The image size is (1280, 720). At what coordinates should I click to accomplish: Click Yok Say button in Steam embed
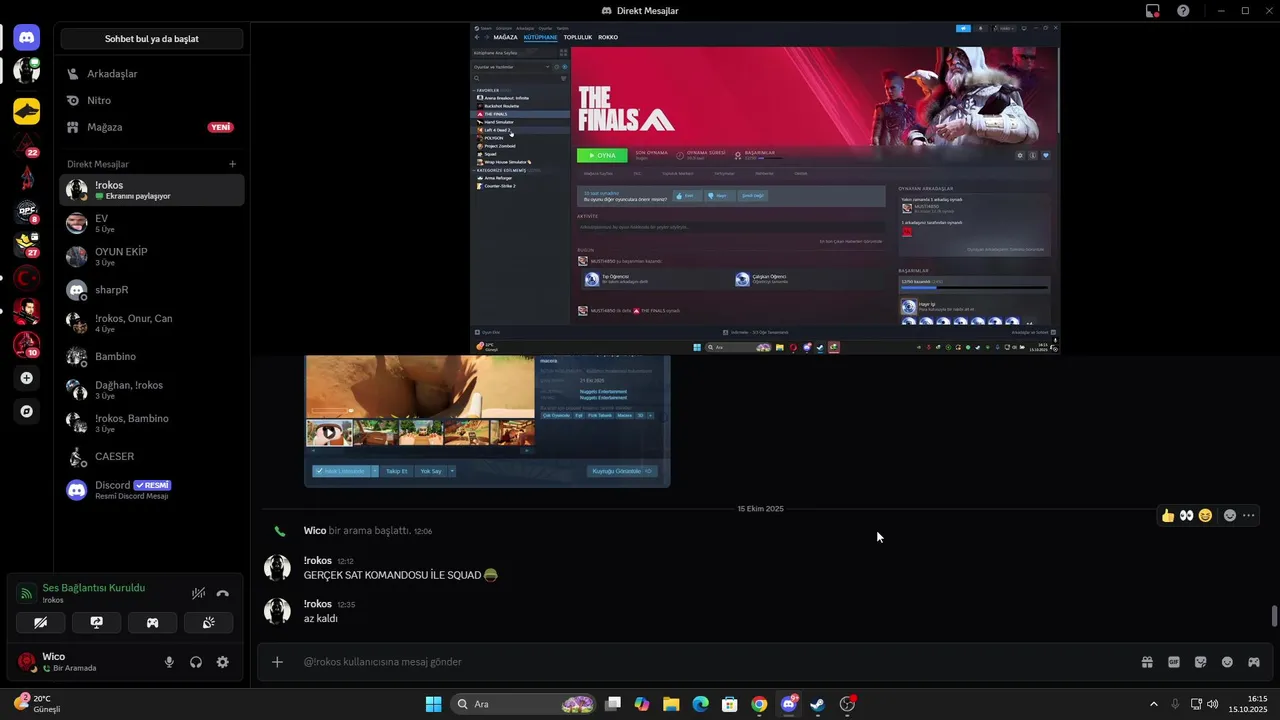431,471
